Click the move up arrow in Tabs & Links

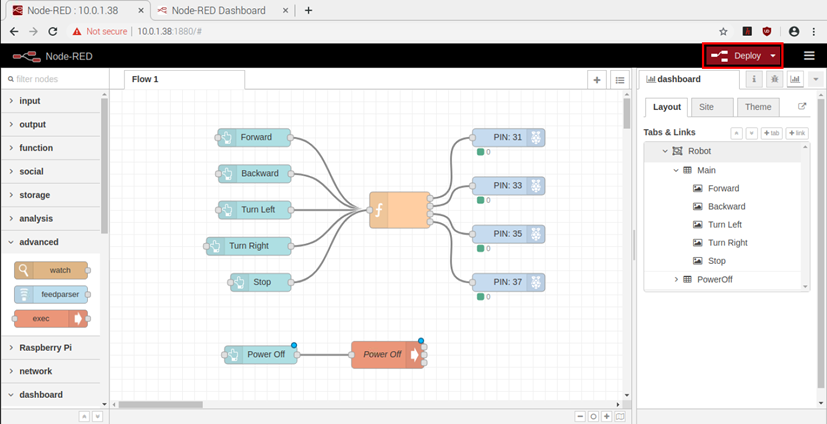pos(737,133)
